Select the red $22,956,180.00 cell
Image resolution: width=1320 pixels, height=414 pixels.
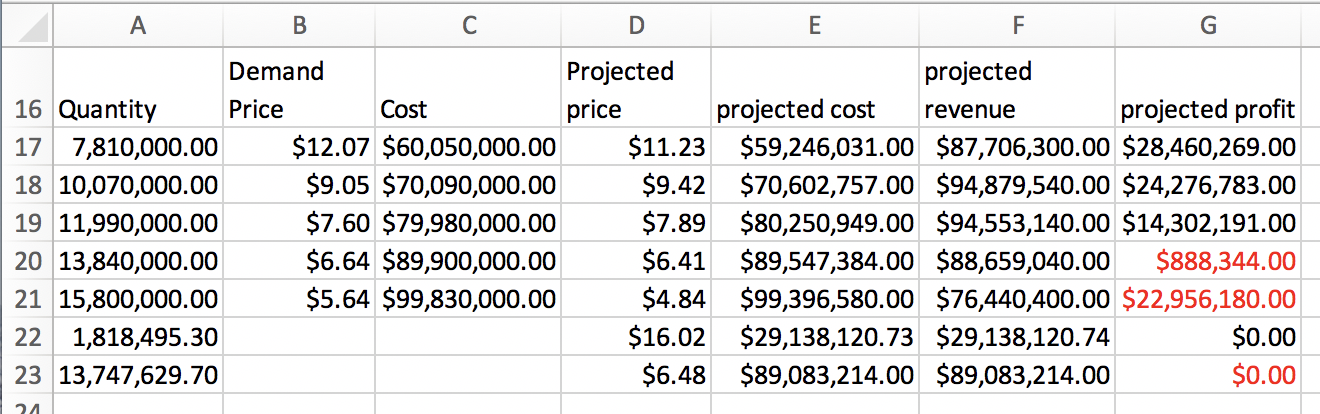click(1207, 300)
